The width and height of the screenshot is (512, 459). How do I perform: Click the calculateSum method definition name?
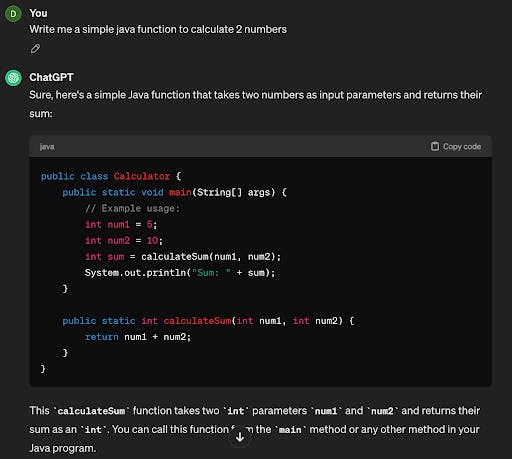pyautogui.click(x=197, y=321)
